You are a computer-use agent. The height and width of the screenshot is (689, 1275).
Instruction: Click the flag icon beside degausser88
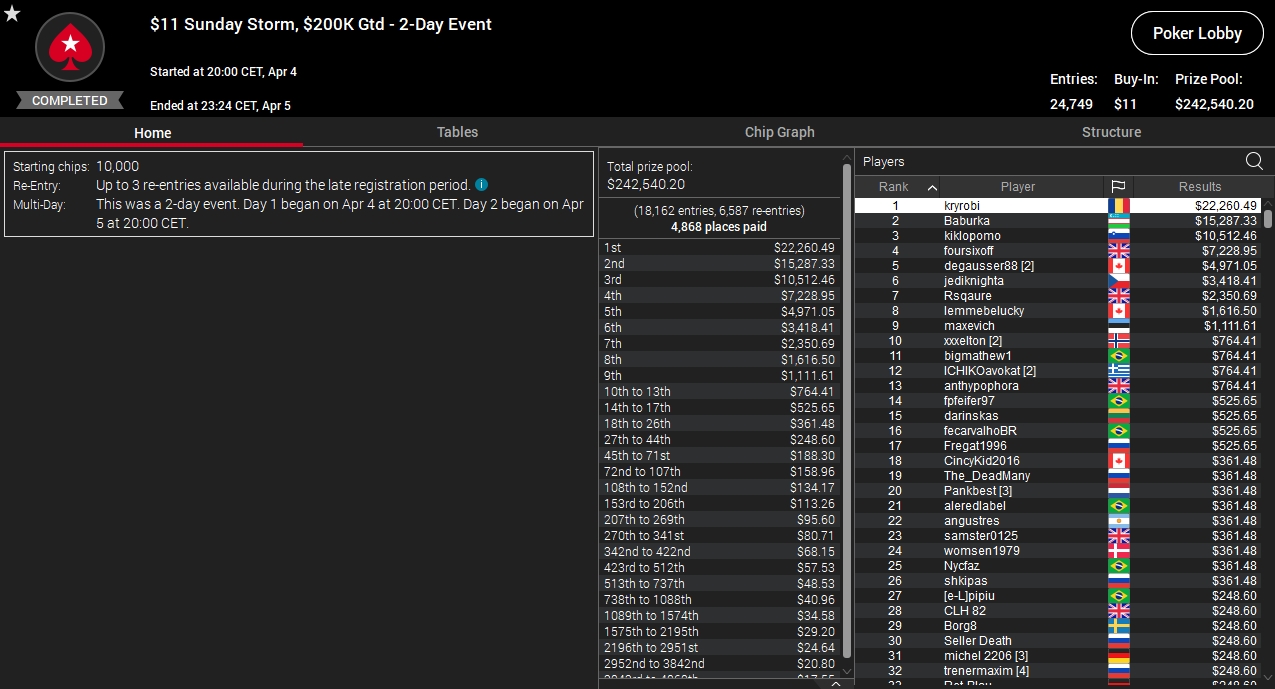[x=1118, y=266]
